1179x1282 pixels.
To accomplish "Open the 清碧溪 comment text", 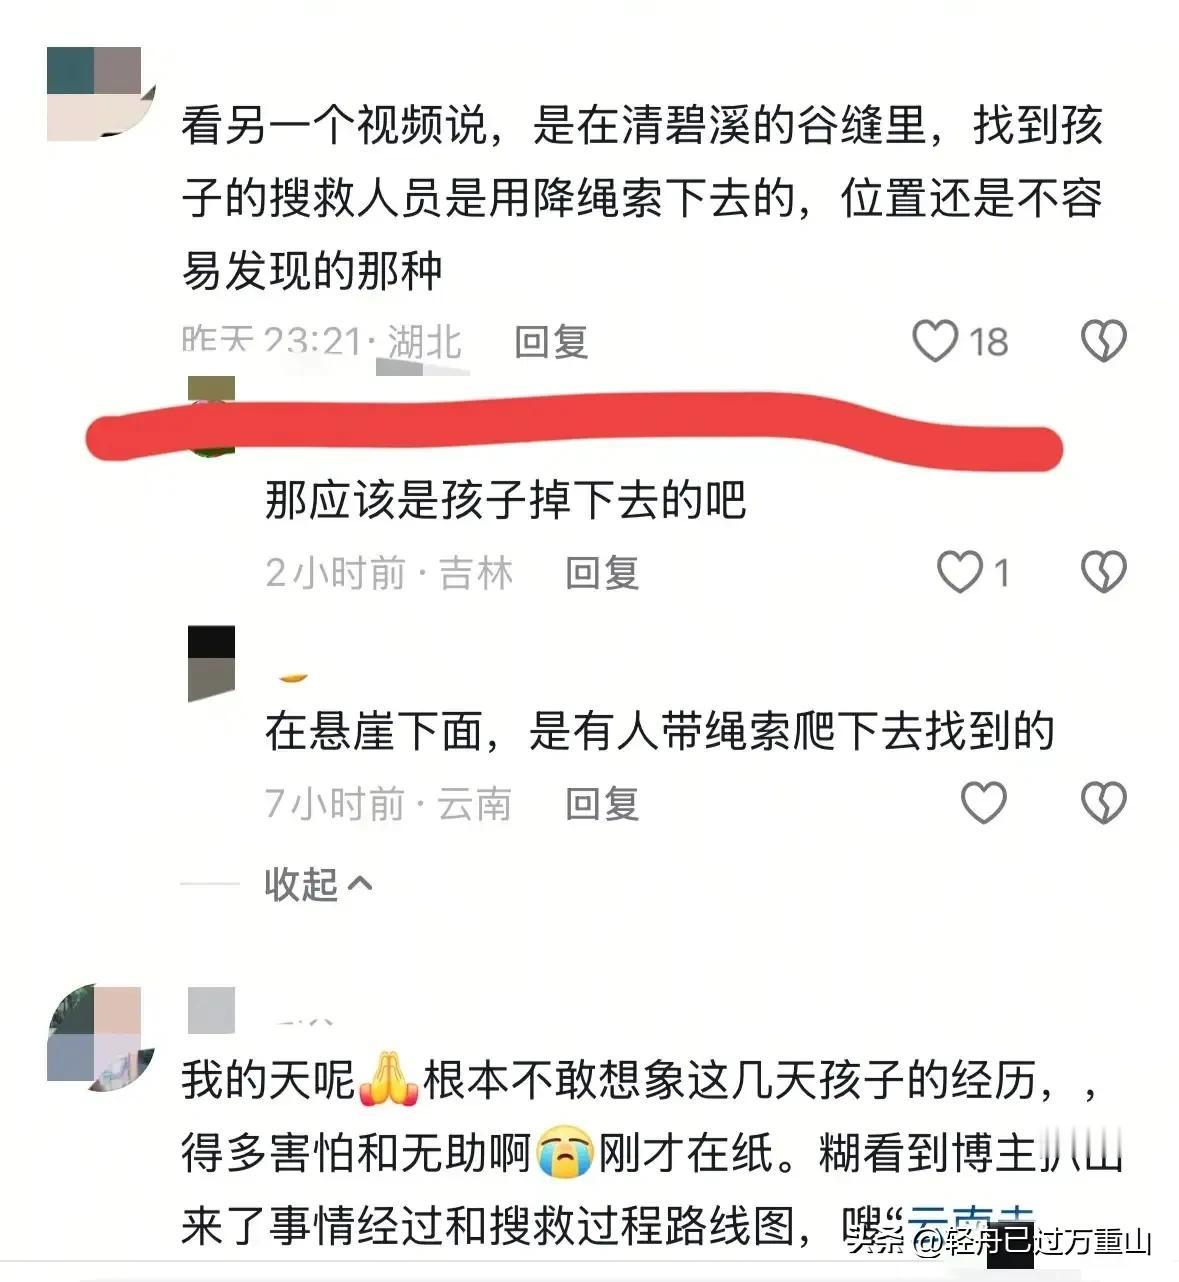I will [642, 198].
